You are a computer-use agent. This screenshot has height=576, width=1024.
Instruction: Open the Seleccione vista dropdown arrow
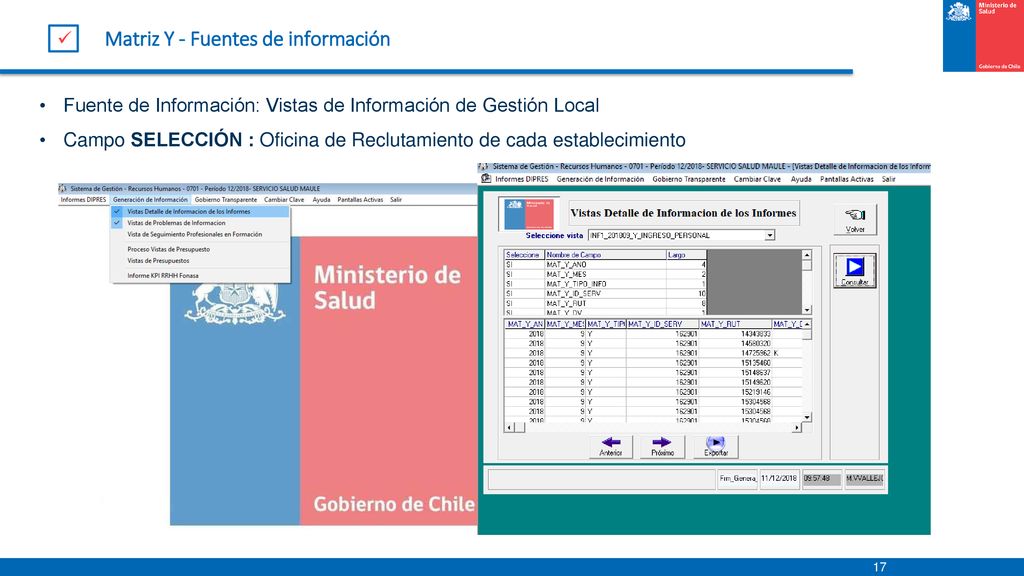(x=770, y=235)
